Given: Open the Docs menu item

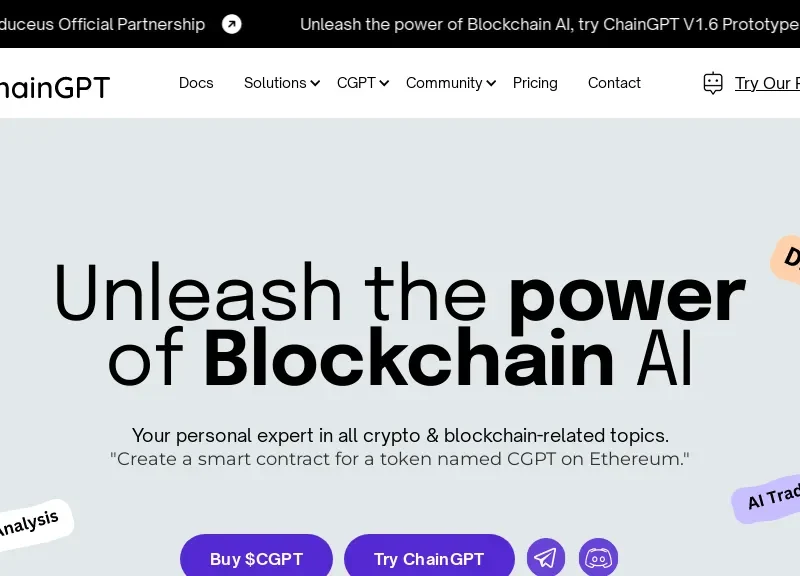Looking at the screenshot, I should (x=196, y=83).
